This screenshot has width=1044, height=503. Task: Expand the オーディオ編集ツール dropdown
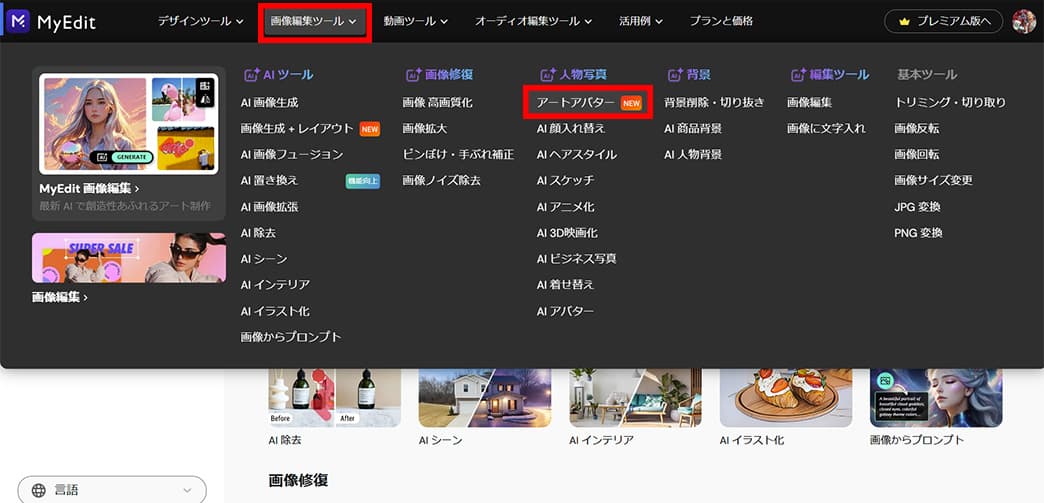(x=533, y=21)
